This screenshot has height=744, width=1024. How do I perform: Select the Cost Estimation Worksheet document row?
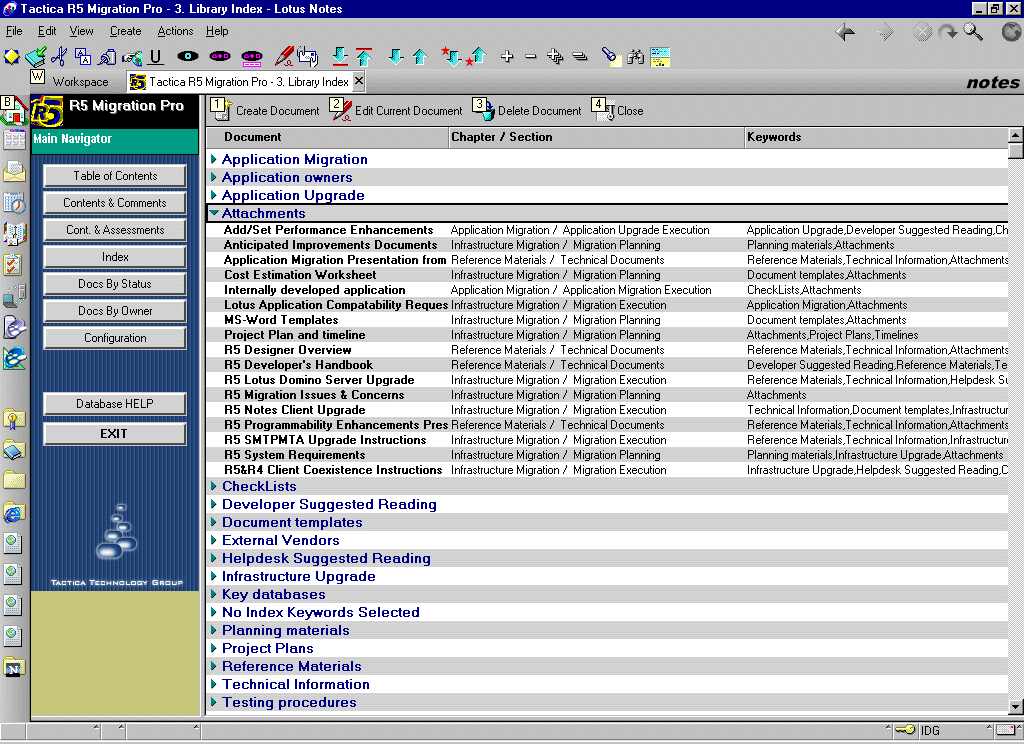point(606,275)
